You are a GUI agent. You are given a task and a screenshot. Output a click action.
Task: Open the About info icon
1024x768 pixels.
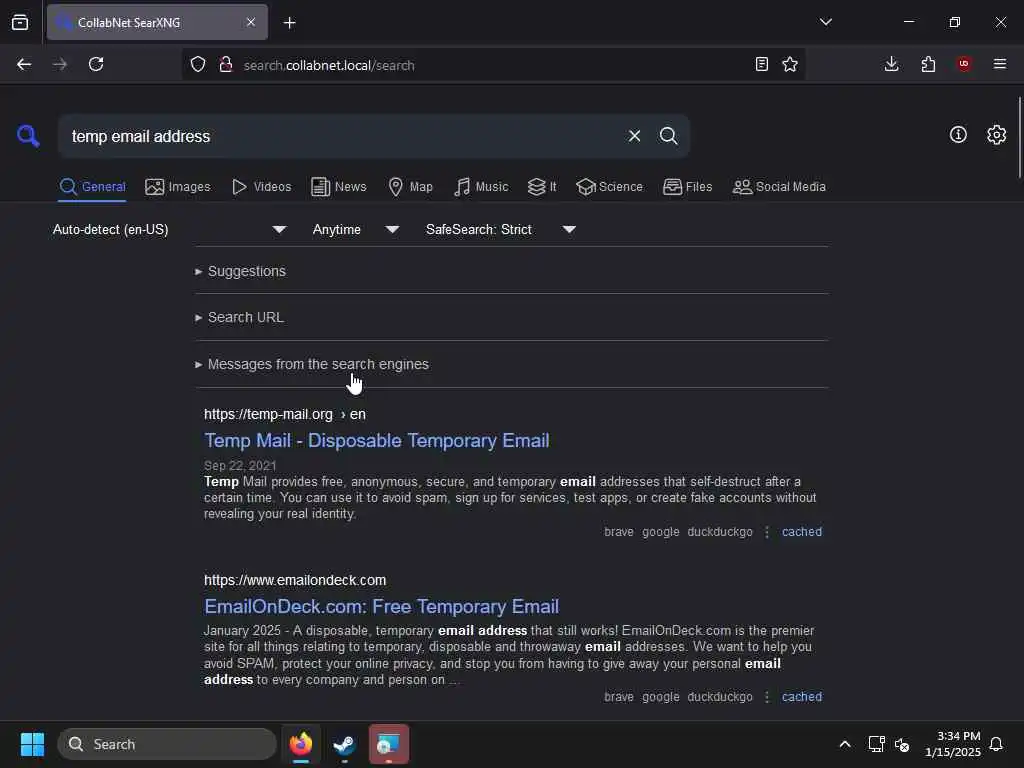[x=958, y=135]
